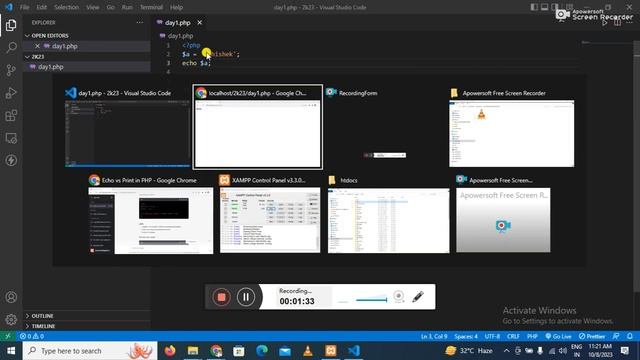Stop the recording with the red stop button
This screenshot has height=360, width=640.
pos(221,297)
